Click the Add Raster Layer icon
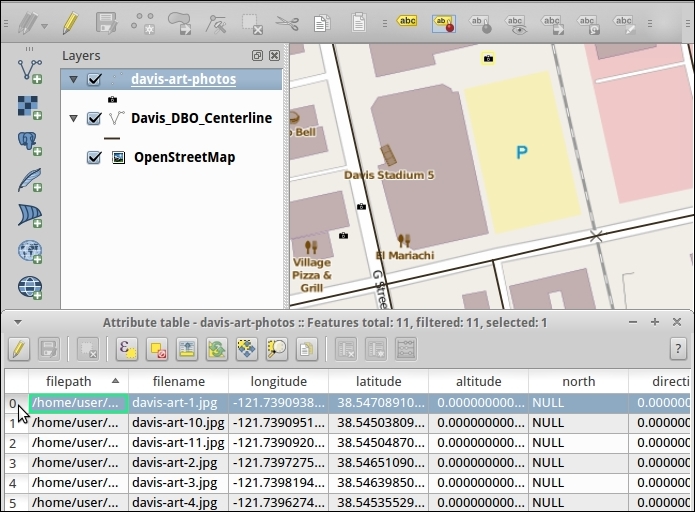 pos(30,106)
